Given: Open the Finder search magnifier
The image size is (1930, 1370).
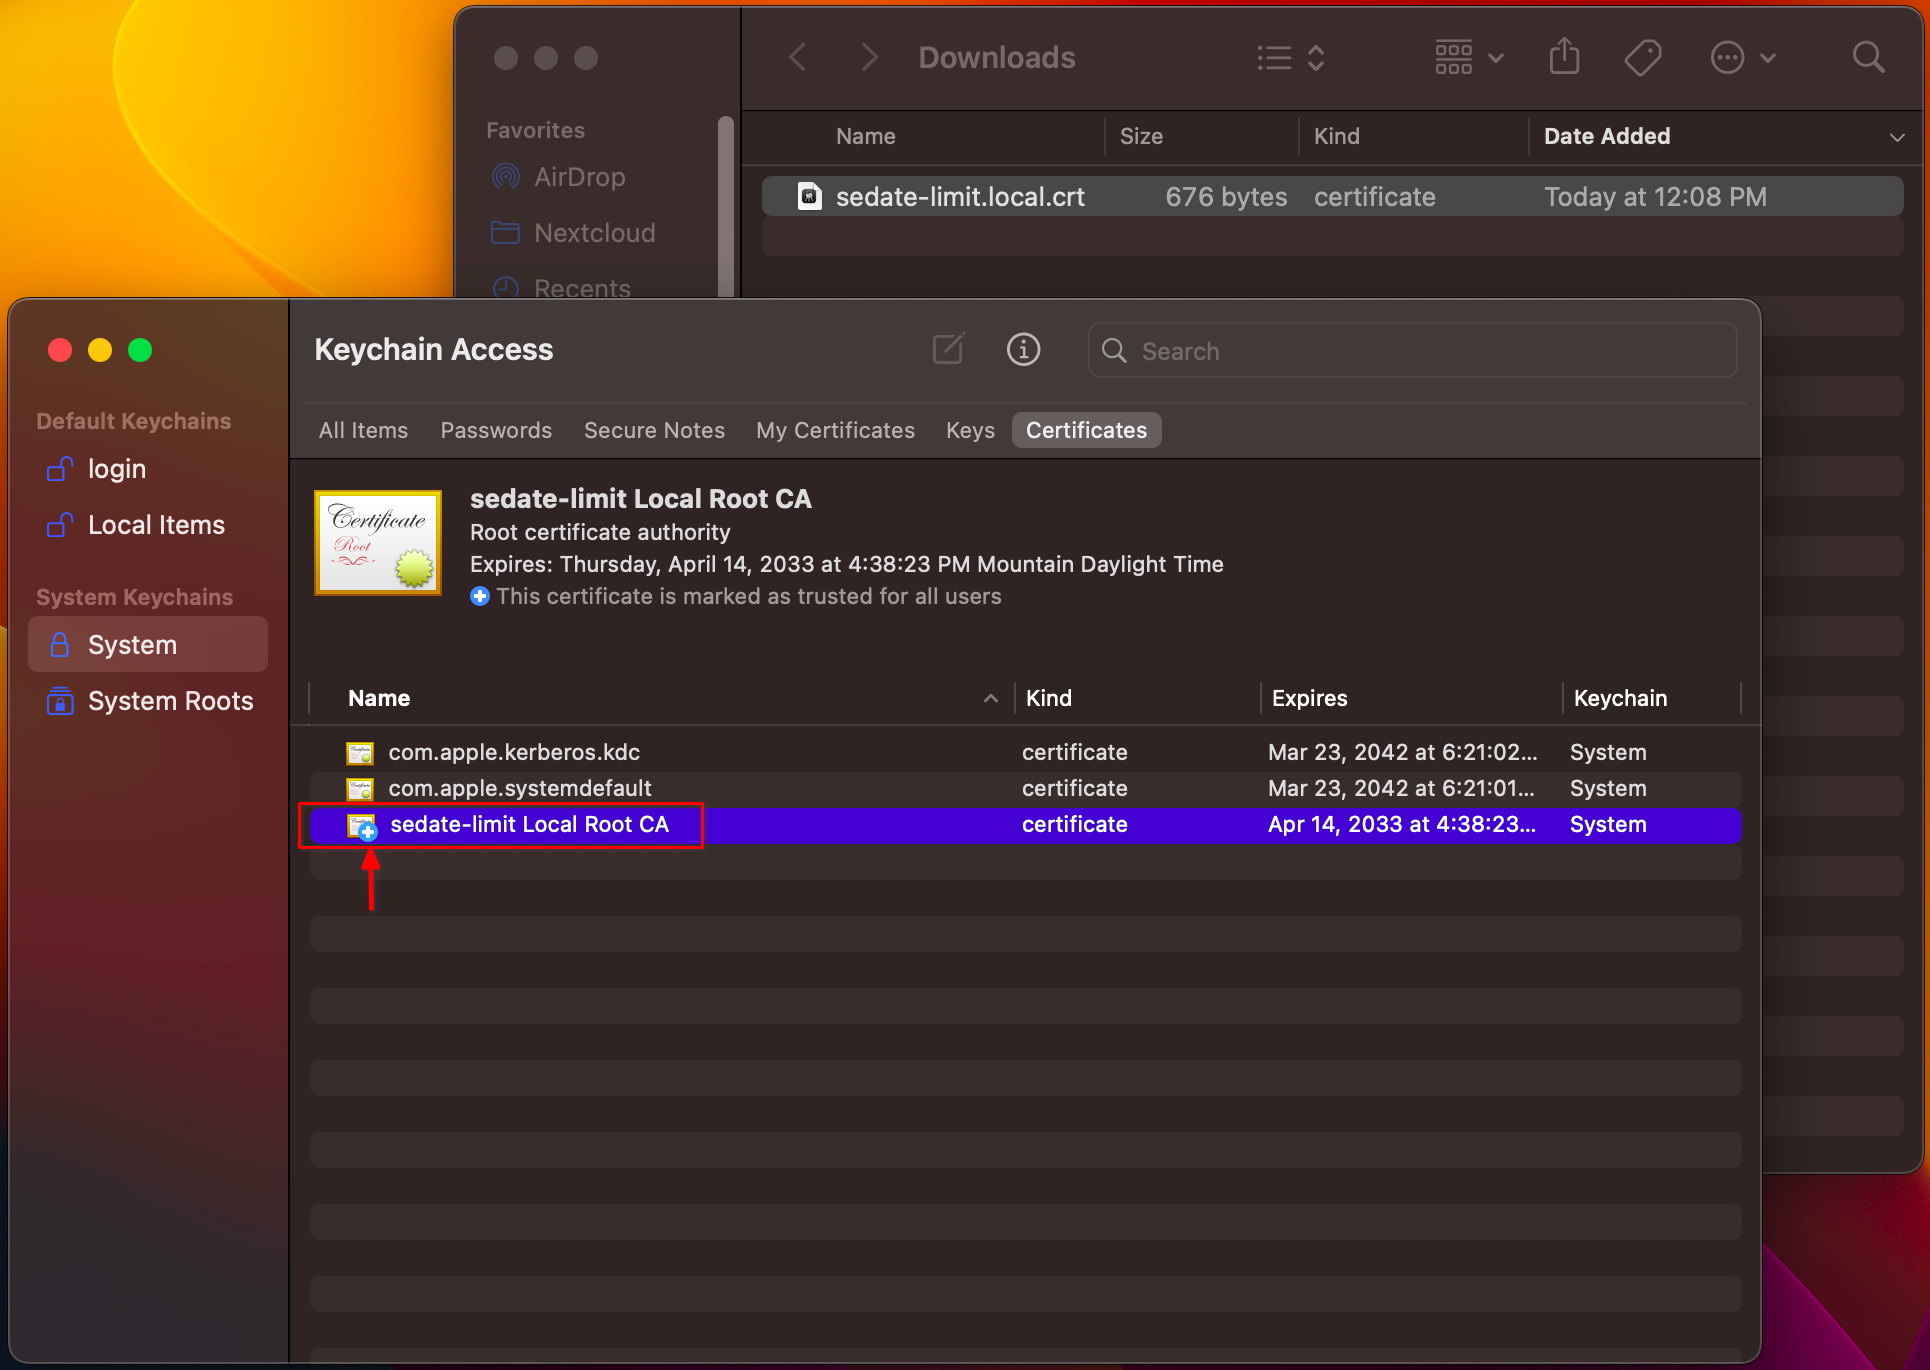Looking at the screenshot, I should click(1867, 57).
